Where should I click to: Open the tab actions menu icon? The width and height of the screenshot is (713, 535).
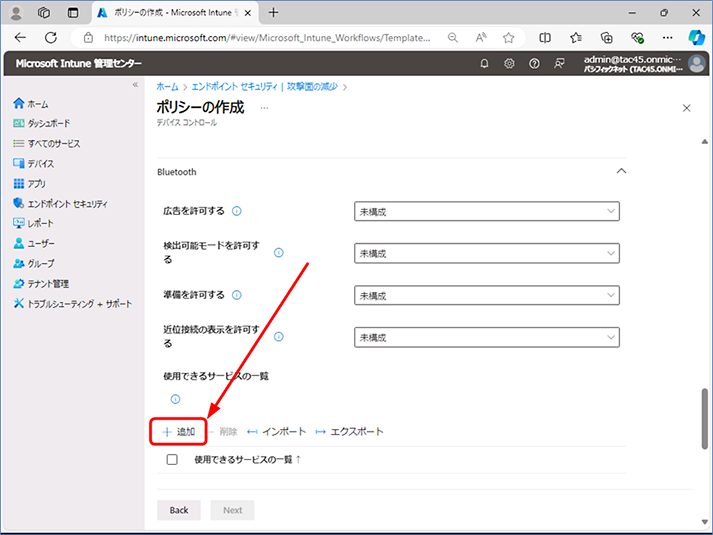tap(73, 13)
